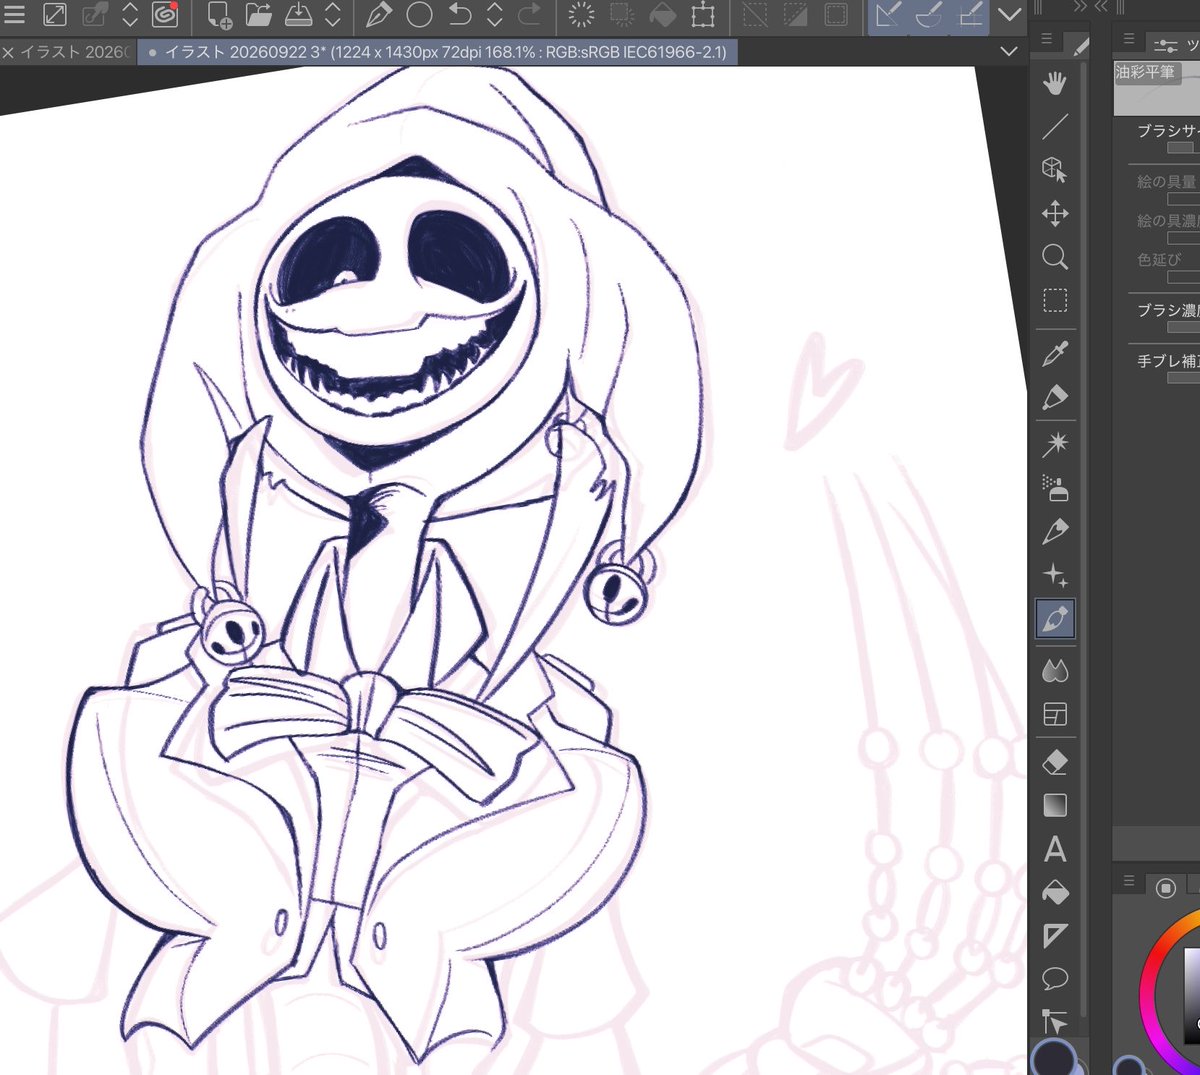
Task: Toggle the fullscreen canvas expand icon
Action: (x=54, y=15)
